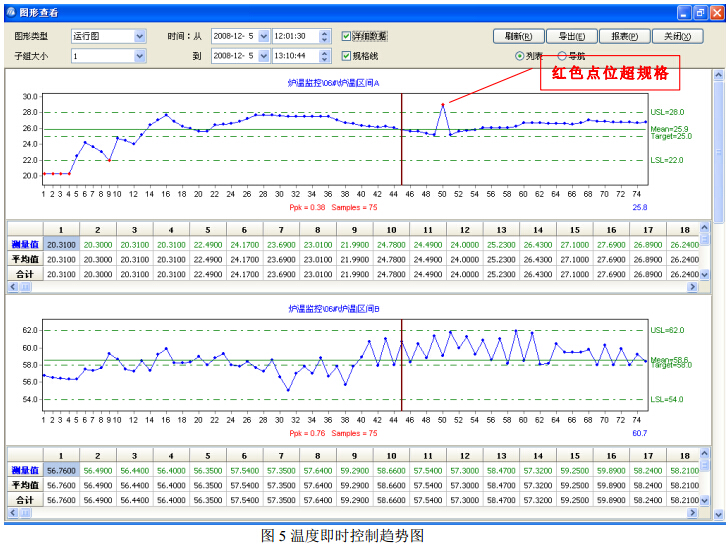This screenshot has width=728, height=545.
Task: Click the end time field showing 13:10:44
Action: click(294, 56)
